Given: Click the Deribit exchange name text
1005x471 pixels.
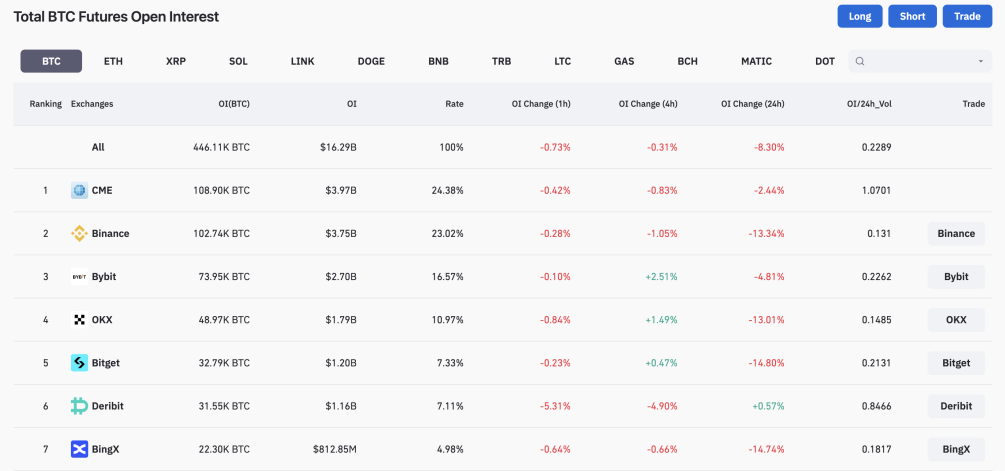Looking at the screenshot, I should (x=108, y=406).
